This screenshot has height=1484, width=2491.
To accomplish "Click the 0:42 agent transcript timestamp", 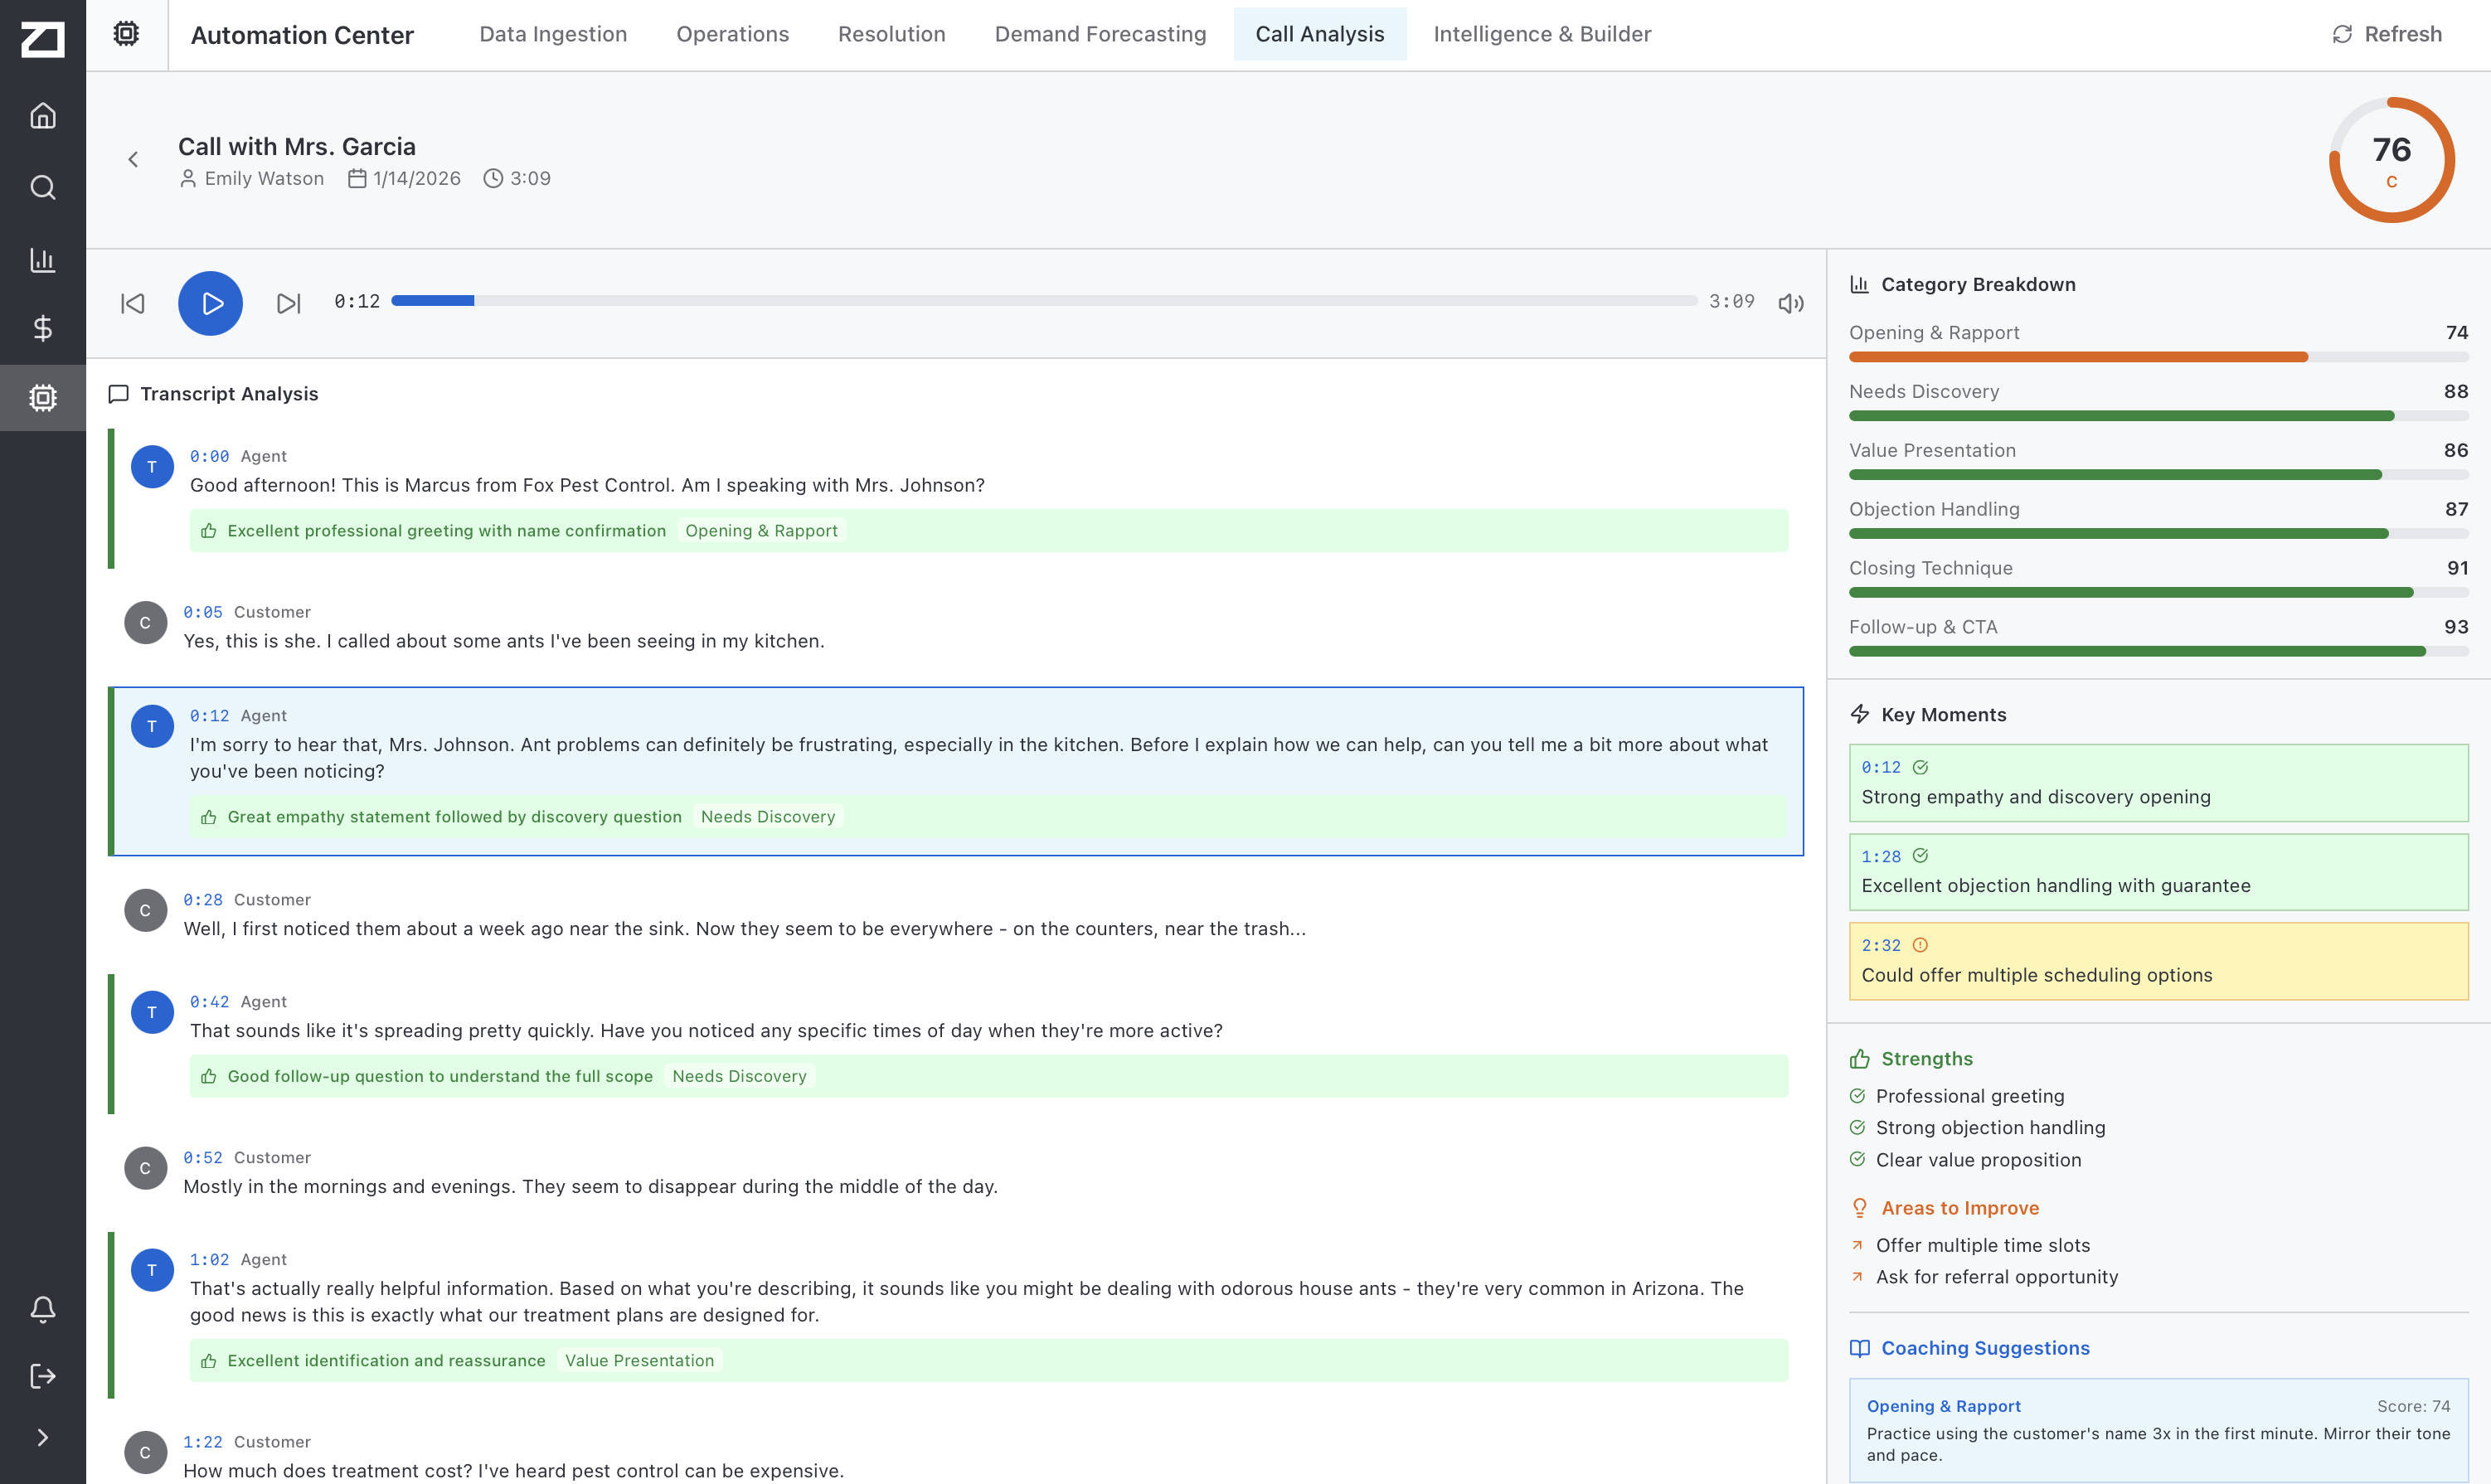I will [x=209, y=1002].
